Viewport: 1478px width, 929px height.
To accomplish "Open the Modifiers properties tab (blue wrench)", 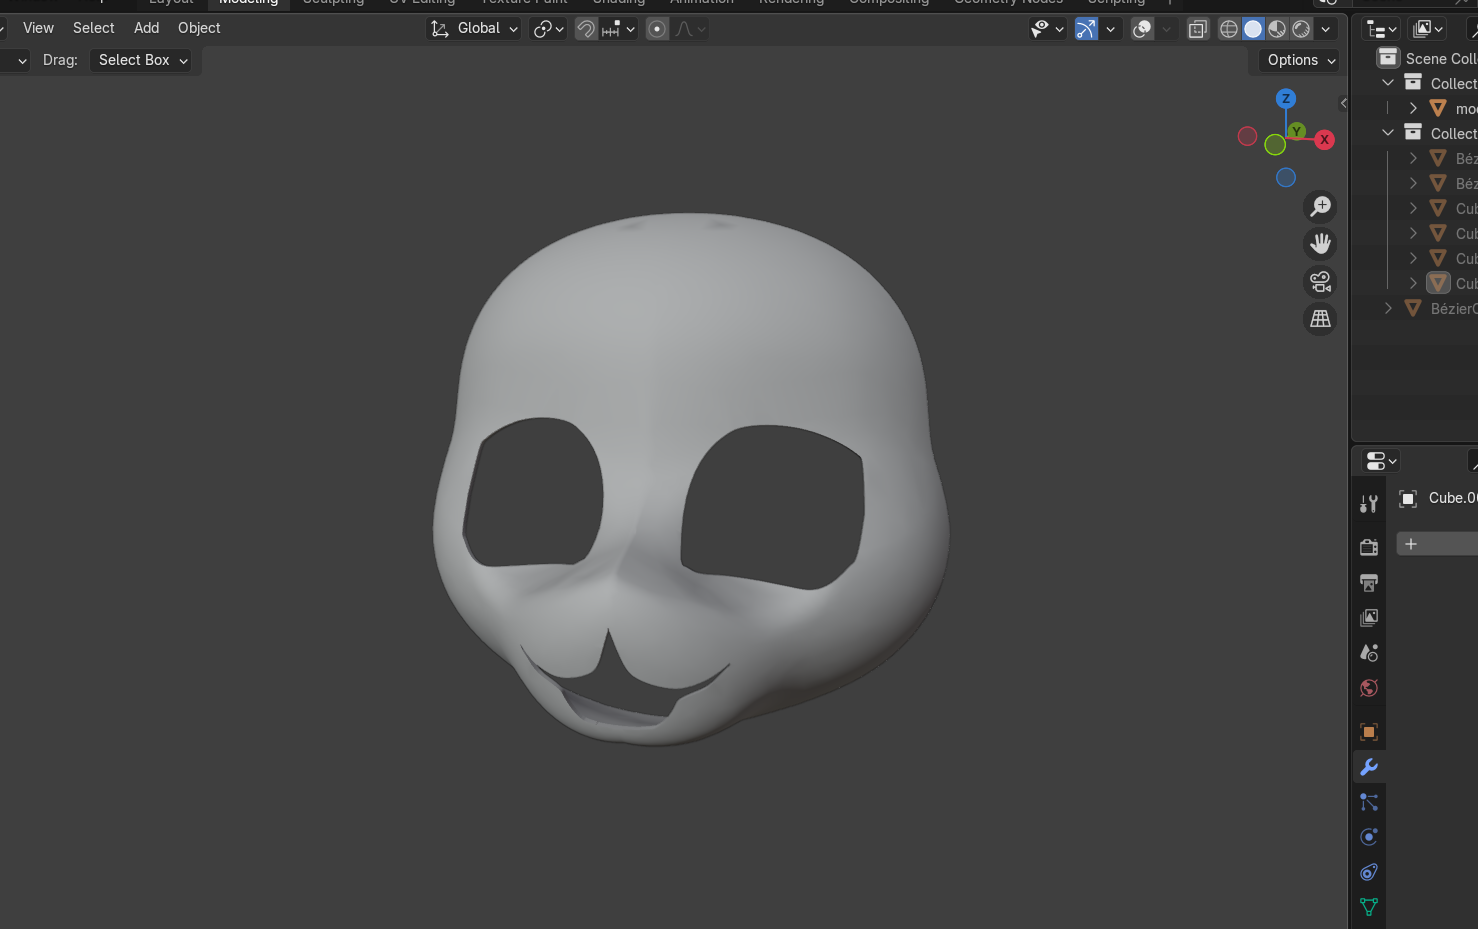I will coord(1369,767).
